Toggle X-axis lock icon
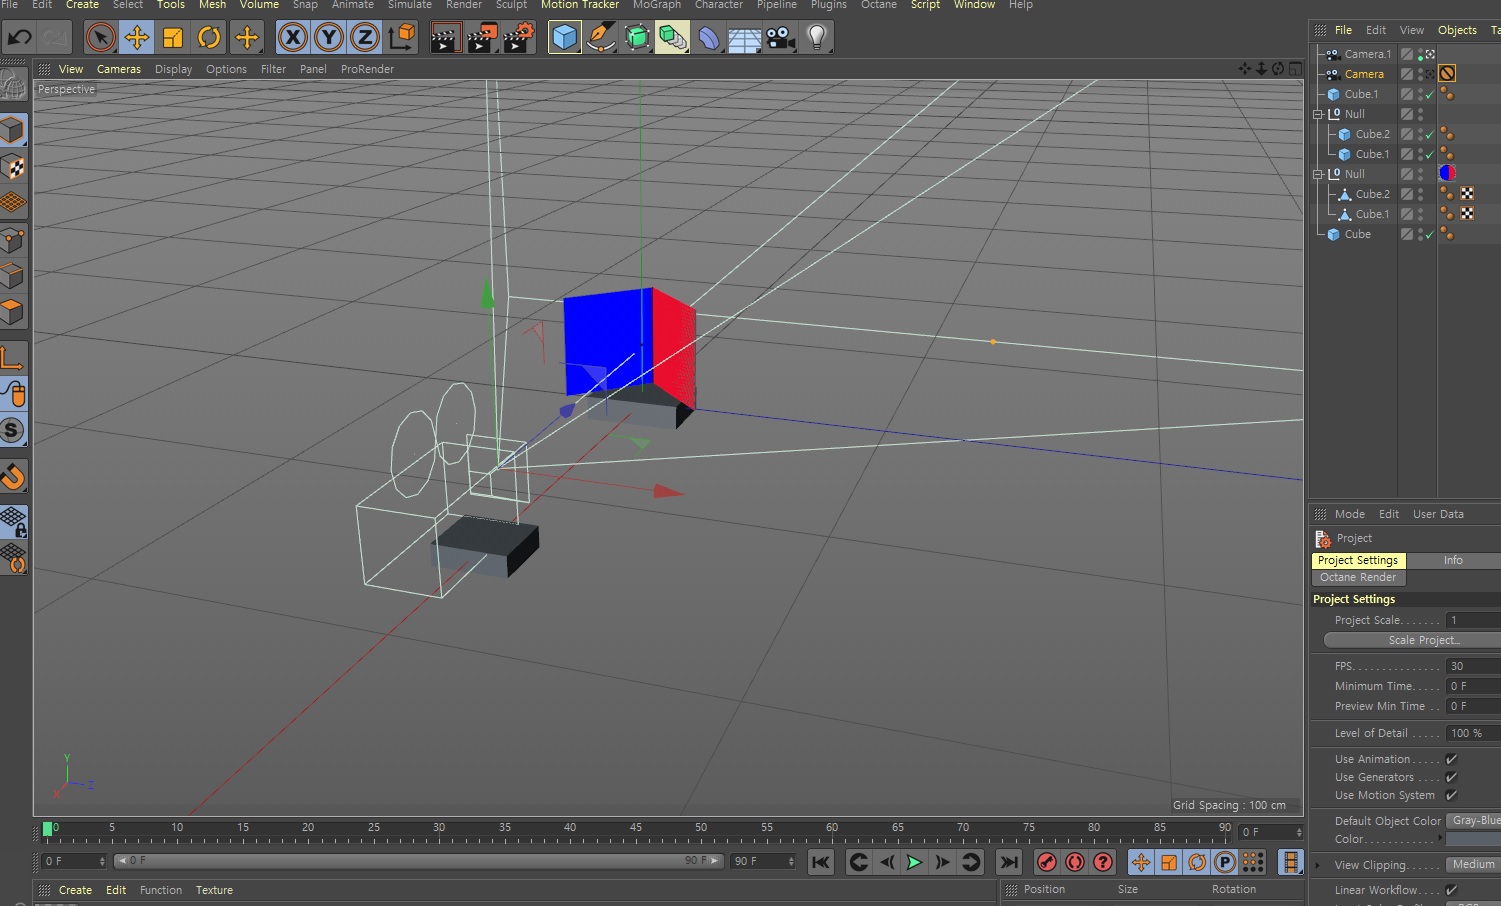This screenshot has width=1501, height=906. (292, 38)
